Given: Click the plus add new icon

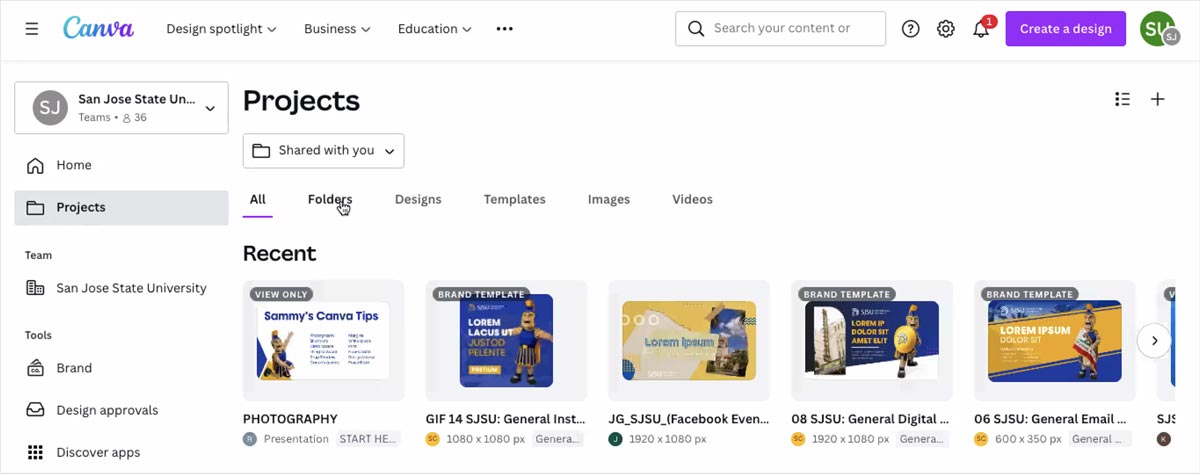Looking at the screenshot, I should (x=1157, y=99).
